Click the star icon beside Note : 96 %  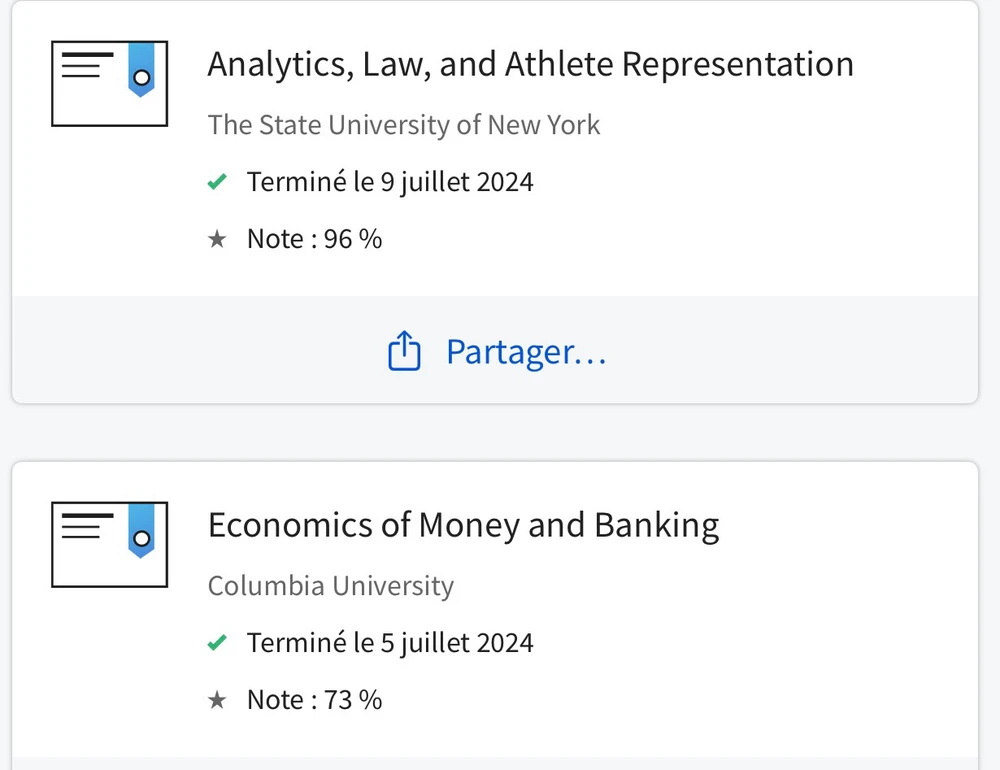(x=217, y=239)
